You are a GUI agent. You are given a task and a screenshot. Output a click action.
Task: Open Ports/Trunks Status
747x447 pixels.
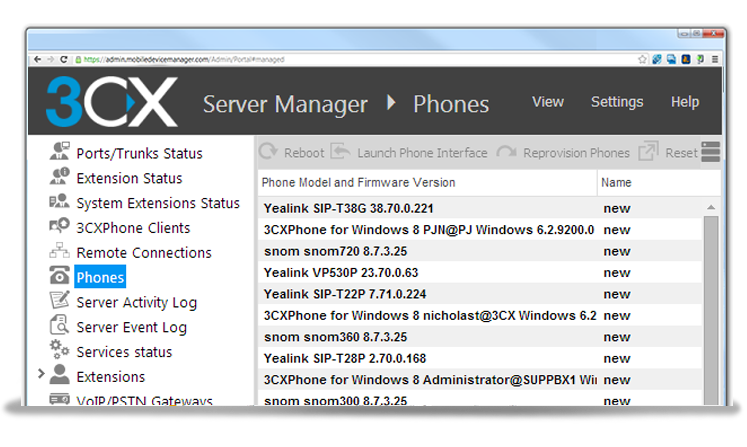[x=140, y=153]
